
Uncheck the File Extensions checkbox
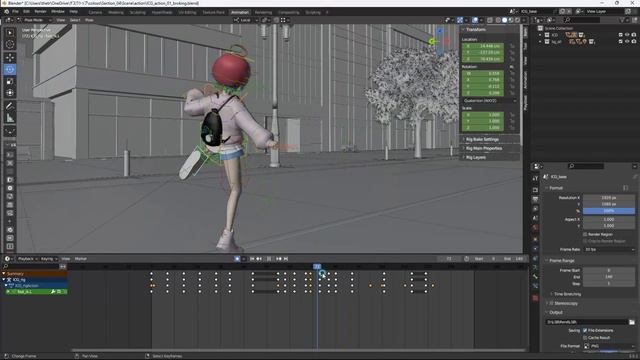(585, 330)
